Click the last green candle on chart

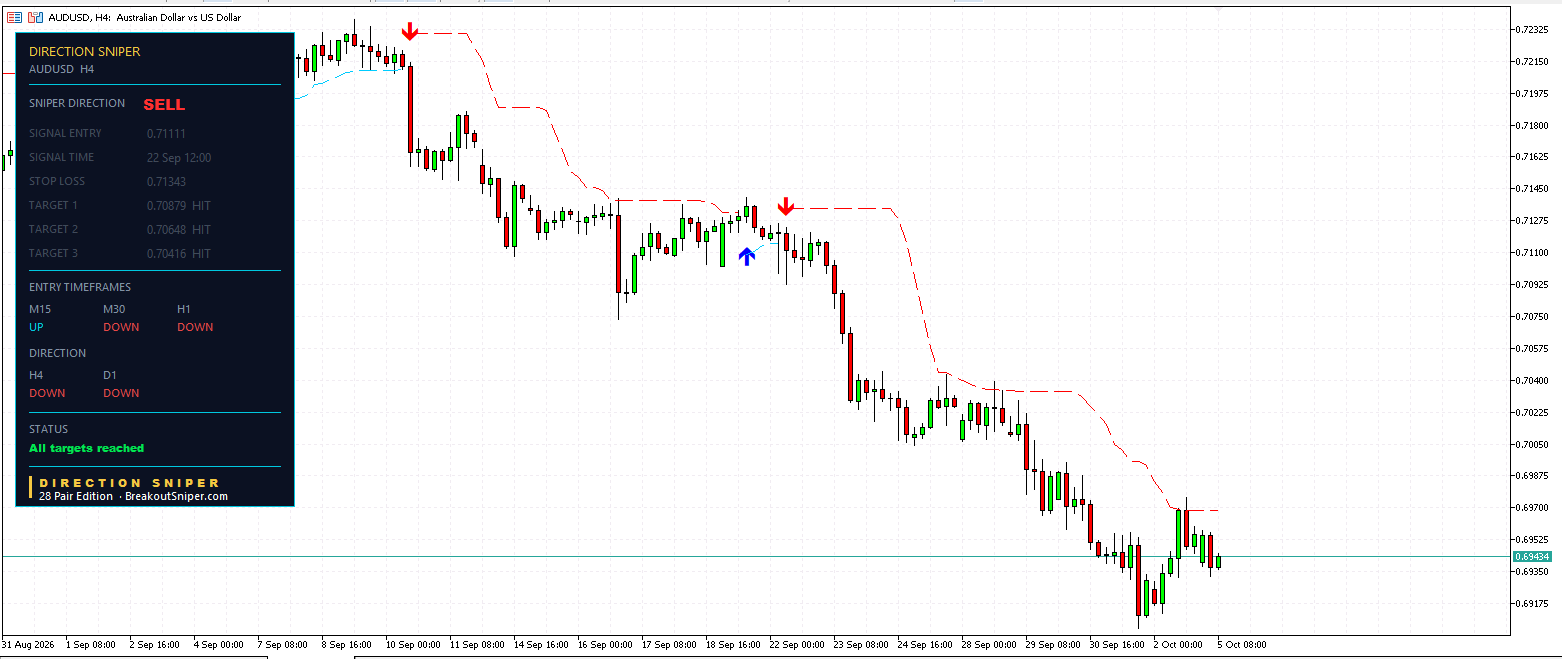click(1218, 562)
